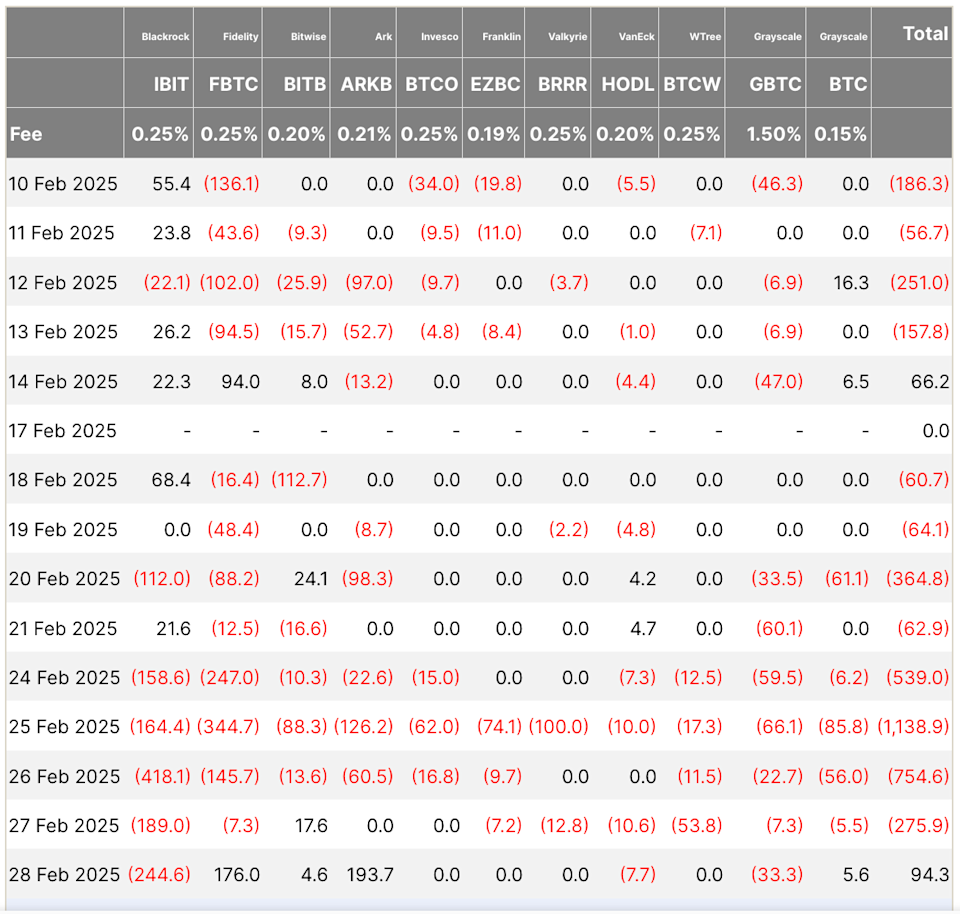
Task: Click the Fidelity issuer label
Action: coord(241,37)
